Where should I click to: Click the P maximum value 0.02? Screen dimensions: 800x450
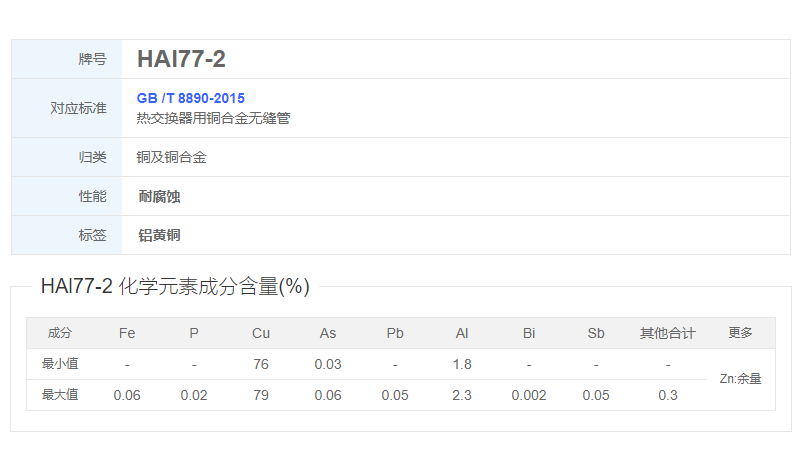point(194,395)
